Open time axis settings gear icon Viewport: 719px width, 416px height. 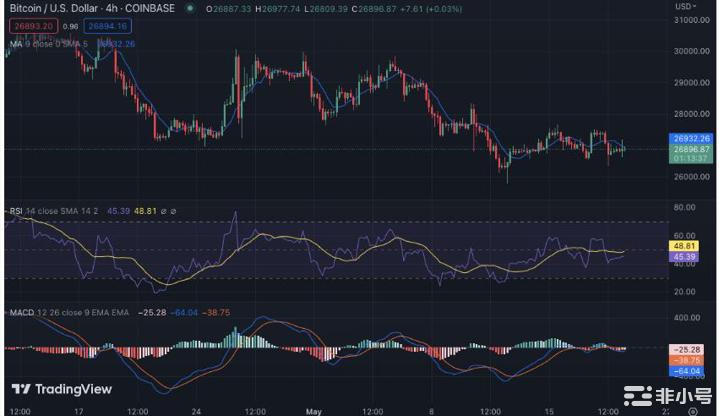[x=693, y=409]
